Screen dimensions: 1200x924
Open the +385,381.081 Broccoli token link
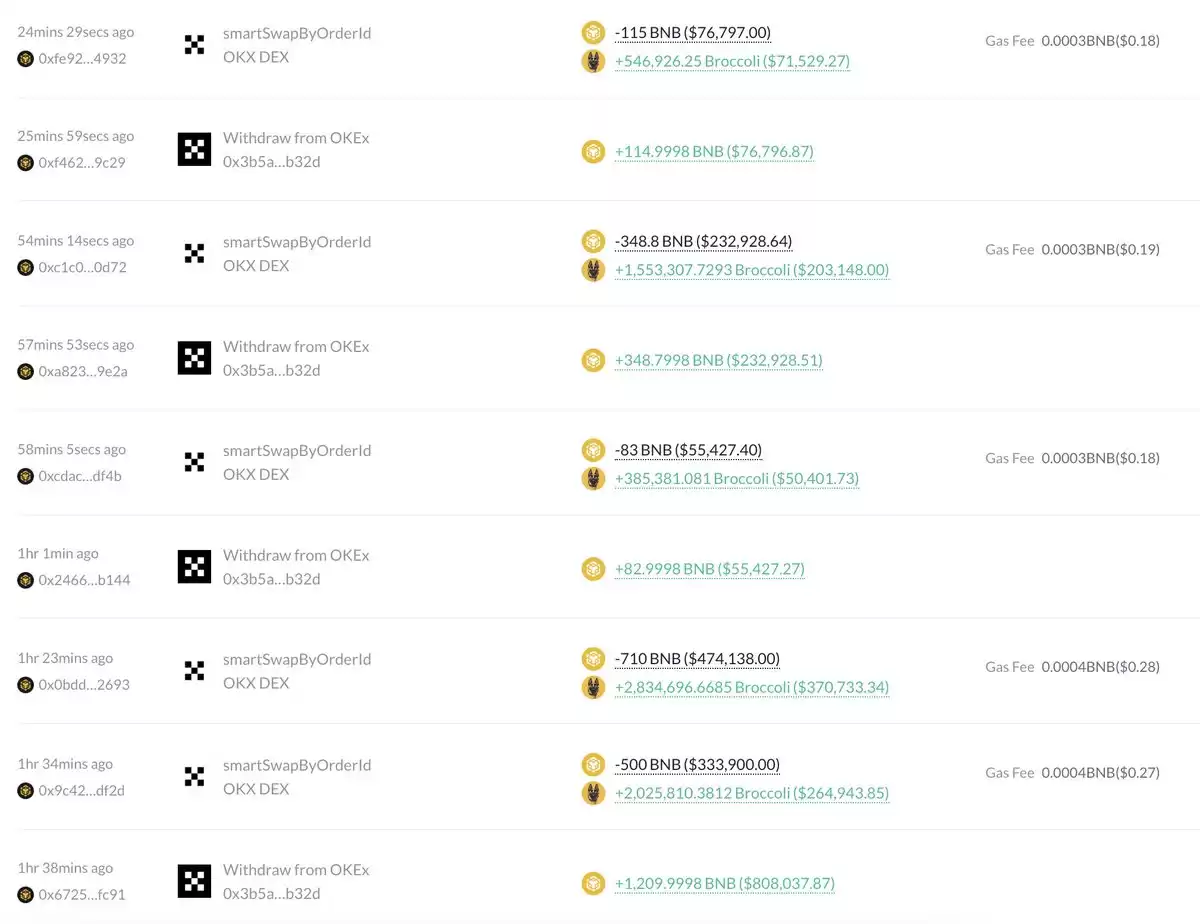click(x=737, y=478)
